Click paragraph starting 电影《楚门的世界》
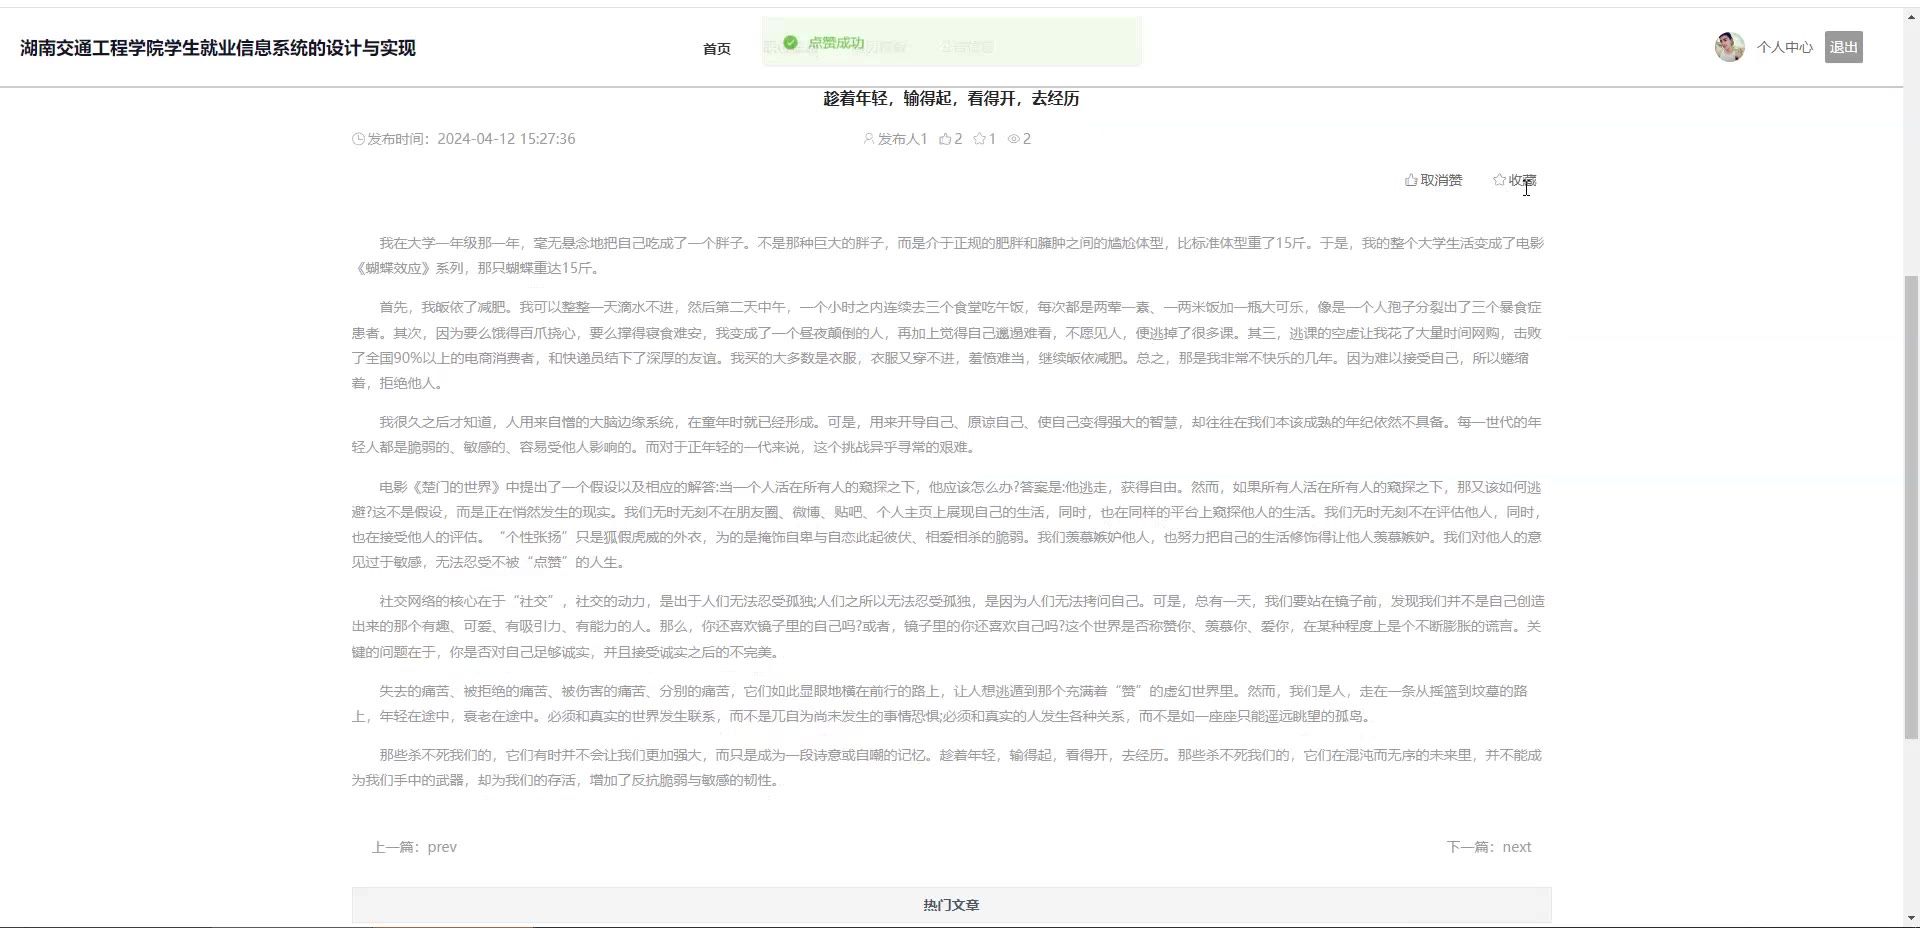The height and width of the screenshot is (928, 1920). 948,524
